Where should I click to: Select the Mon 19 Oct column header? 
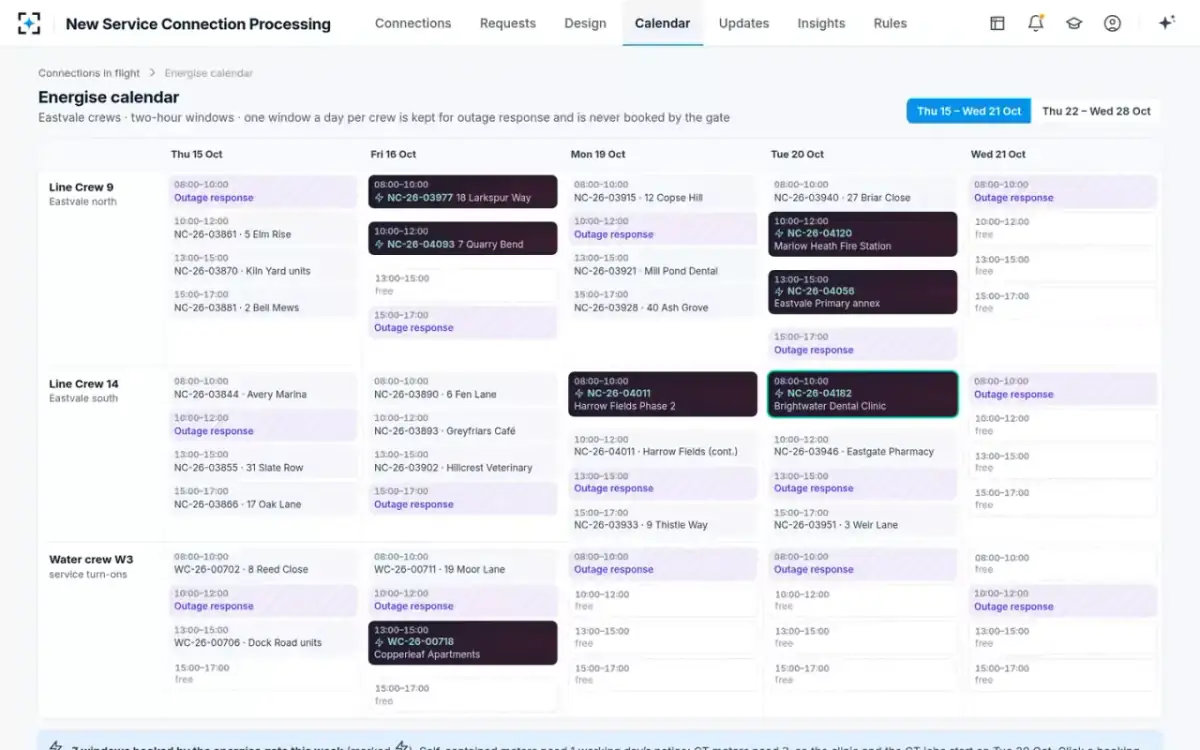(x=598, y=154)
